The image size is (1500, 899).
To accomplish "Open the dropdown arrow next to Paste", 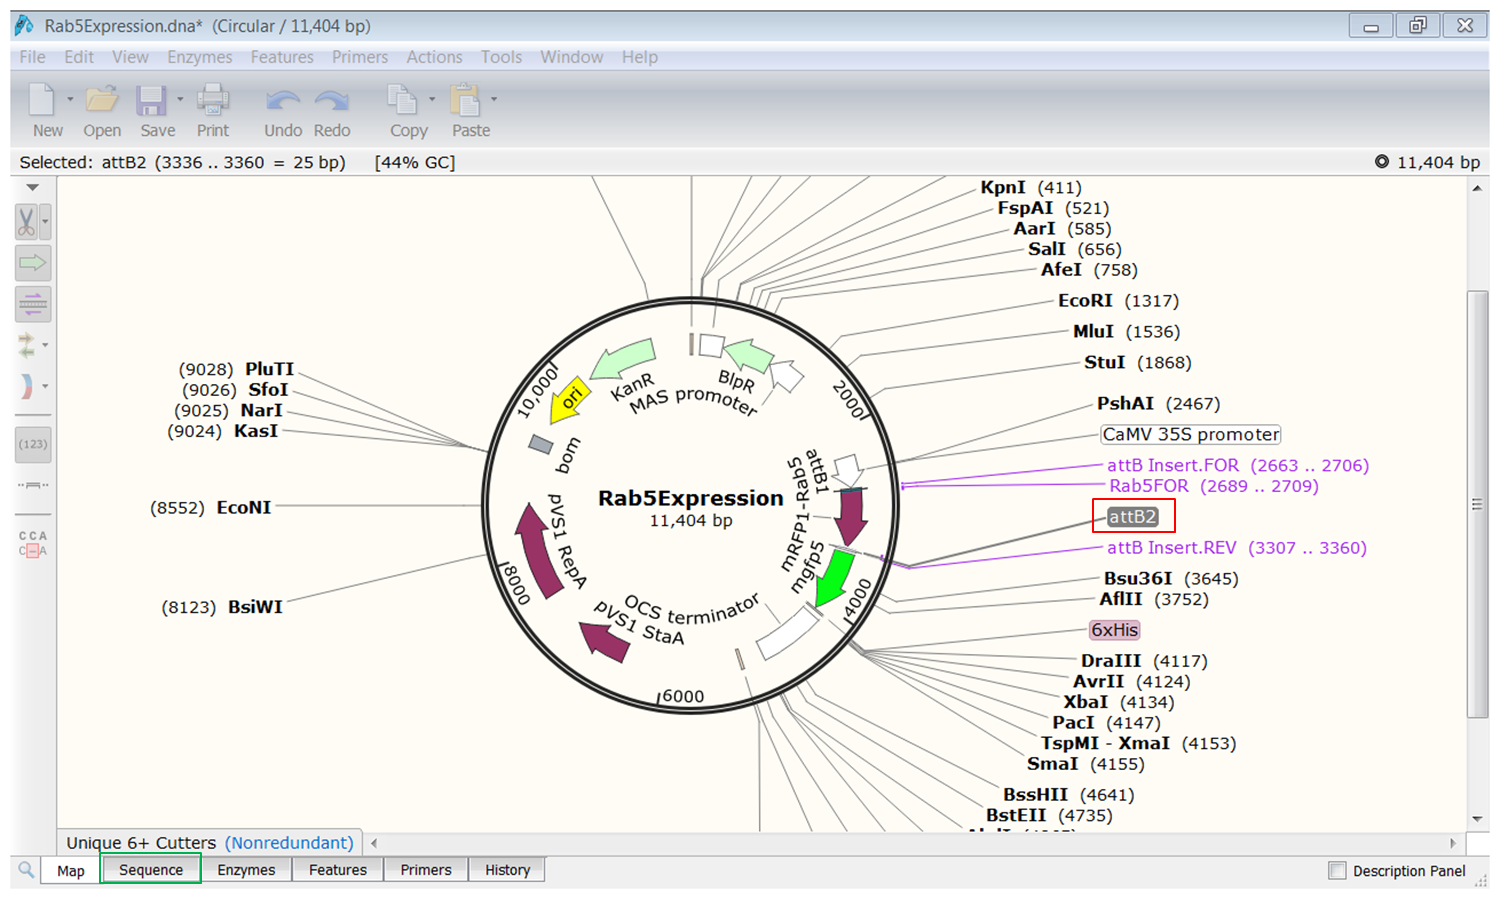I will coord(494,99).
